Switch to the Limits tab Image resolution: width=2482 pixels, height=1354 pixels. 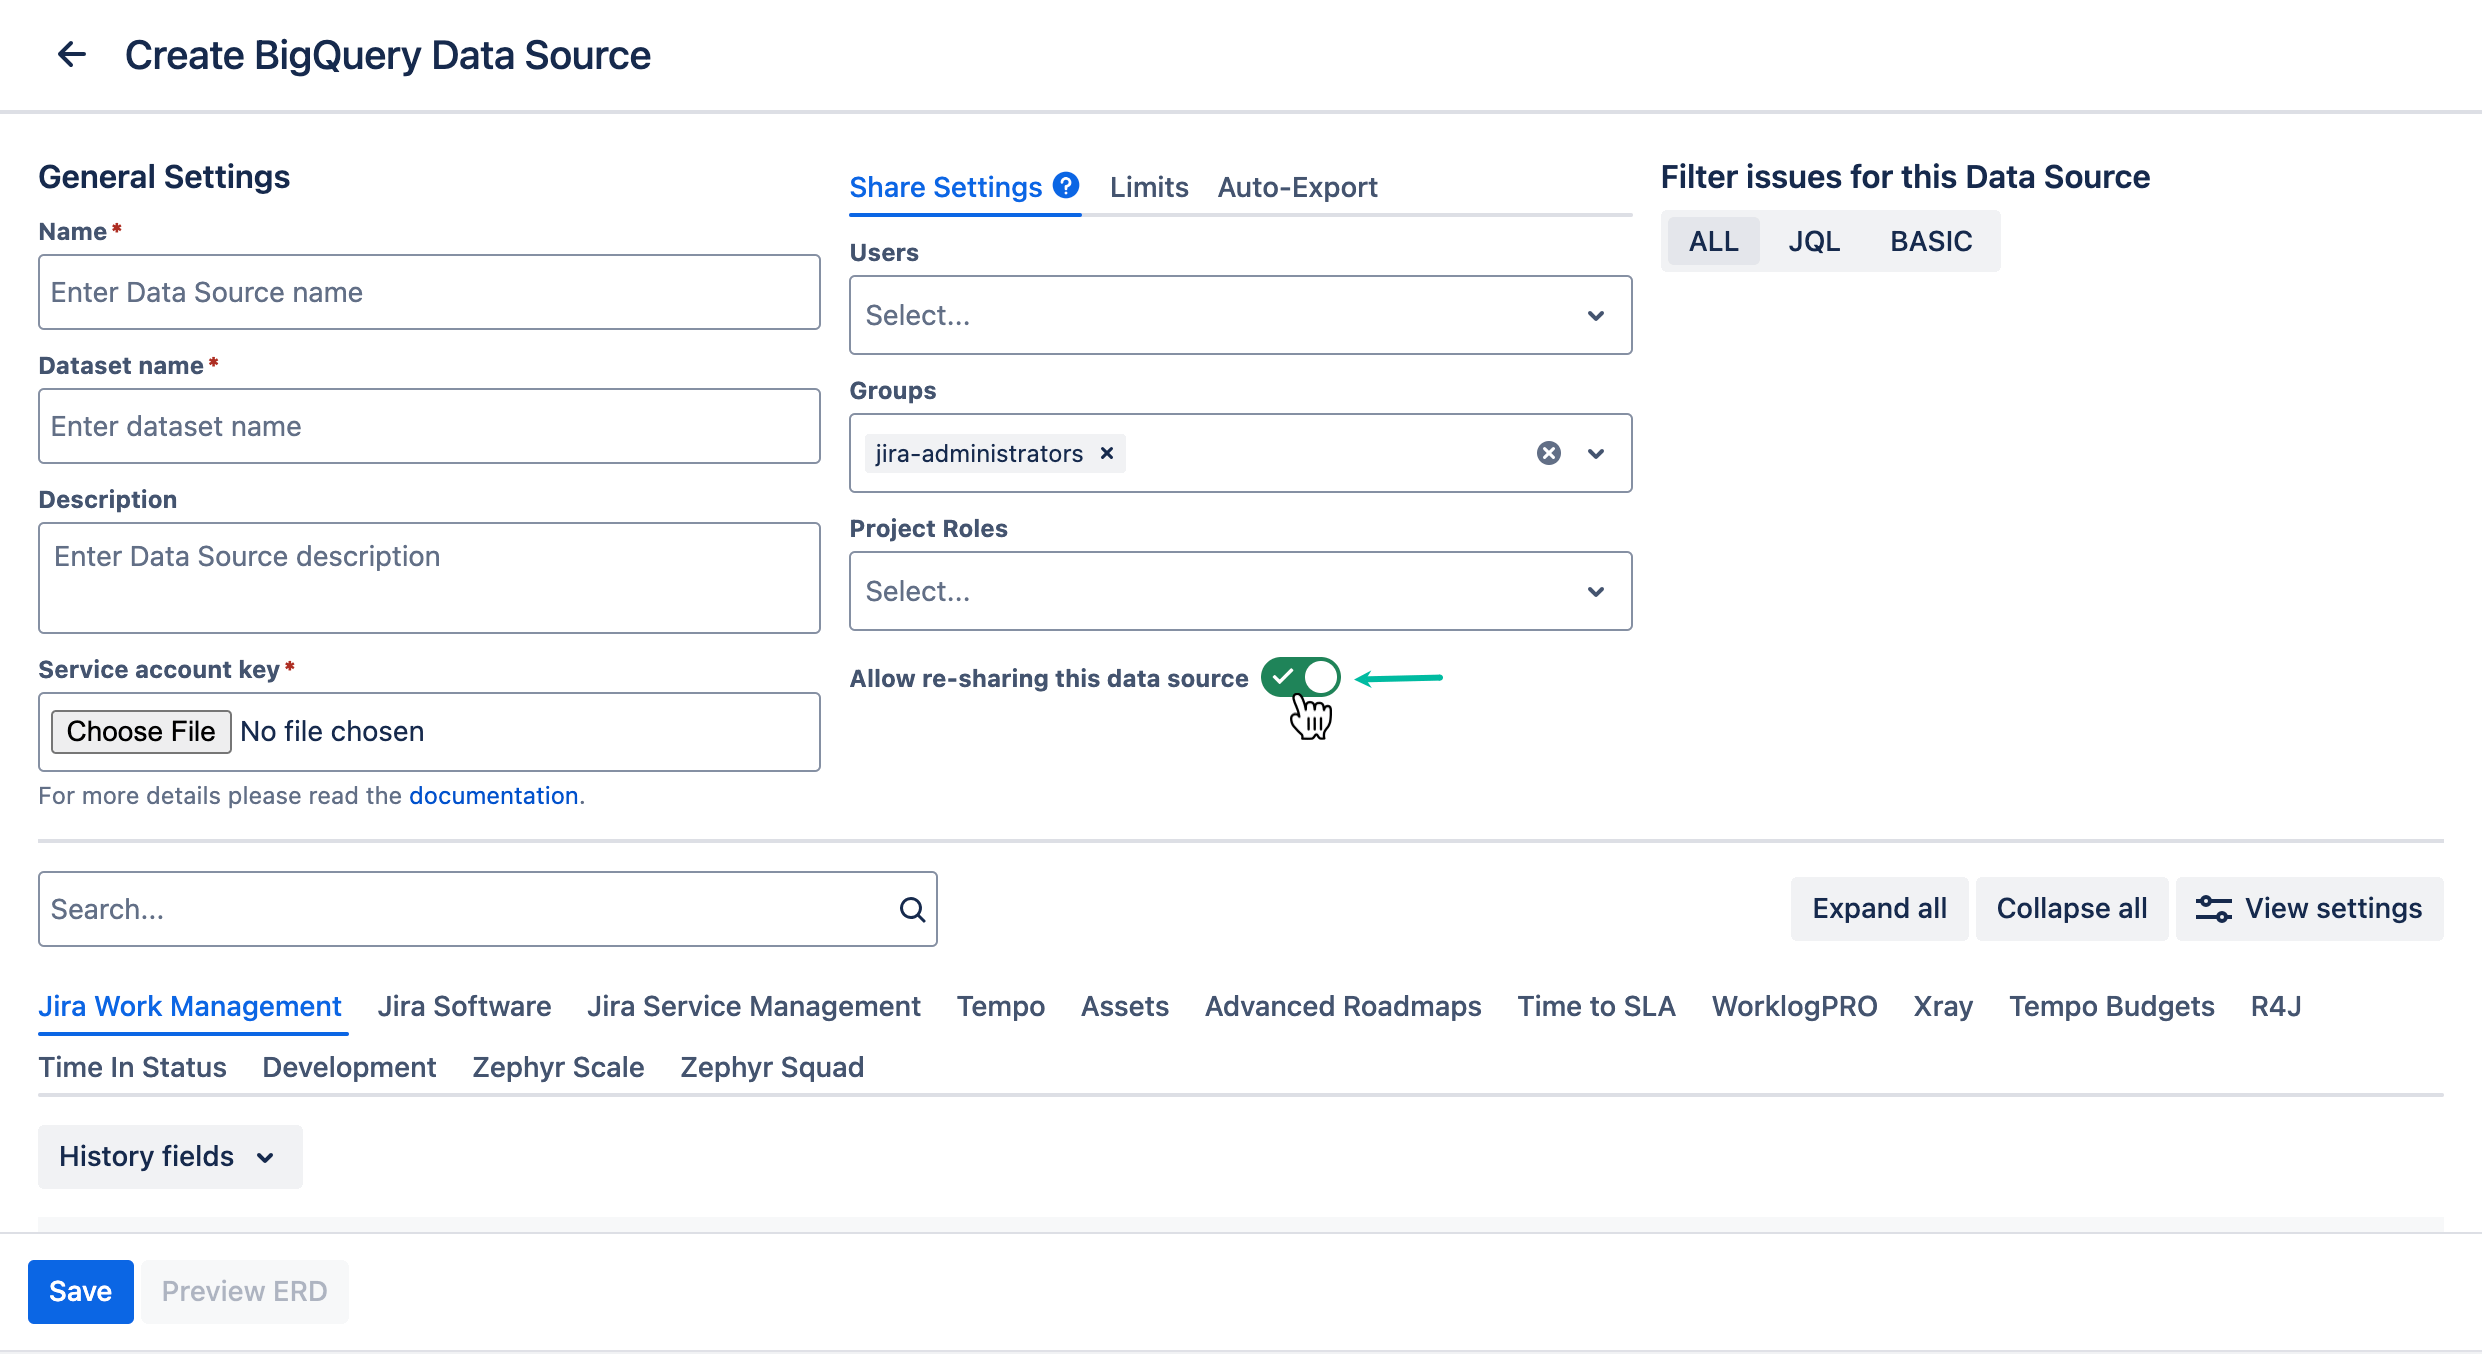(x=1148, y=186)
